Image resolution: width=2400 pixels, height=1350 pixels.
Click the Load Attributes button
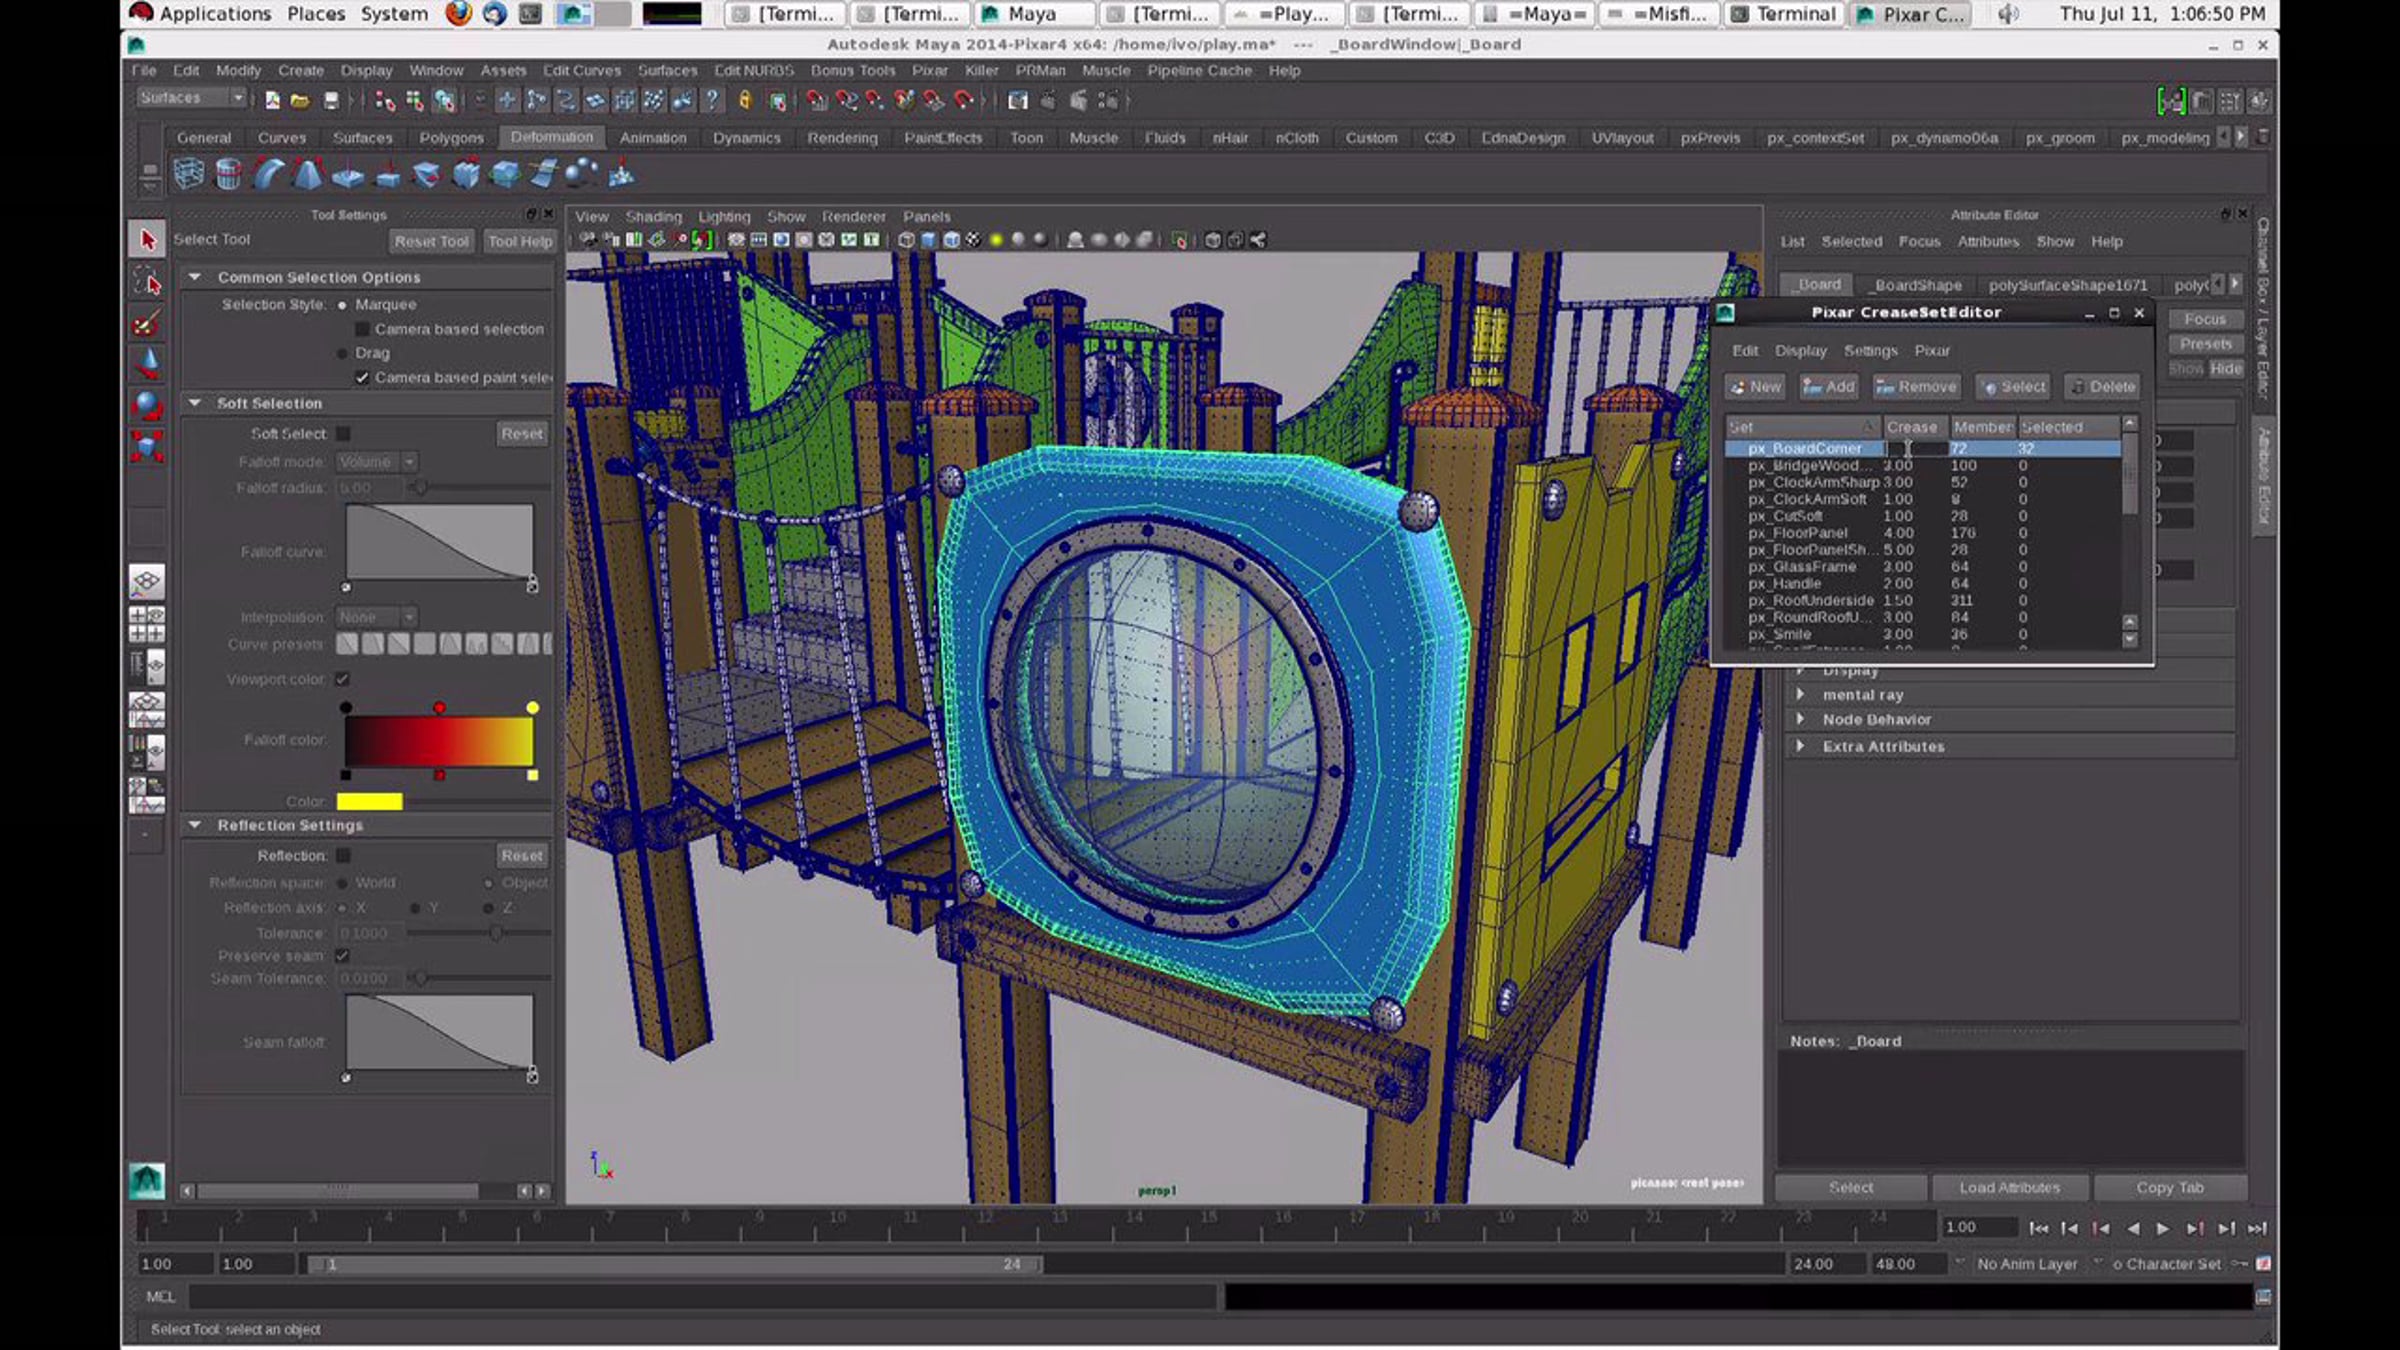(x=2009, y=1188)
